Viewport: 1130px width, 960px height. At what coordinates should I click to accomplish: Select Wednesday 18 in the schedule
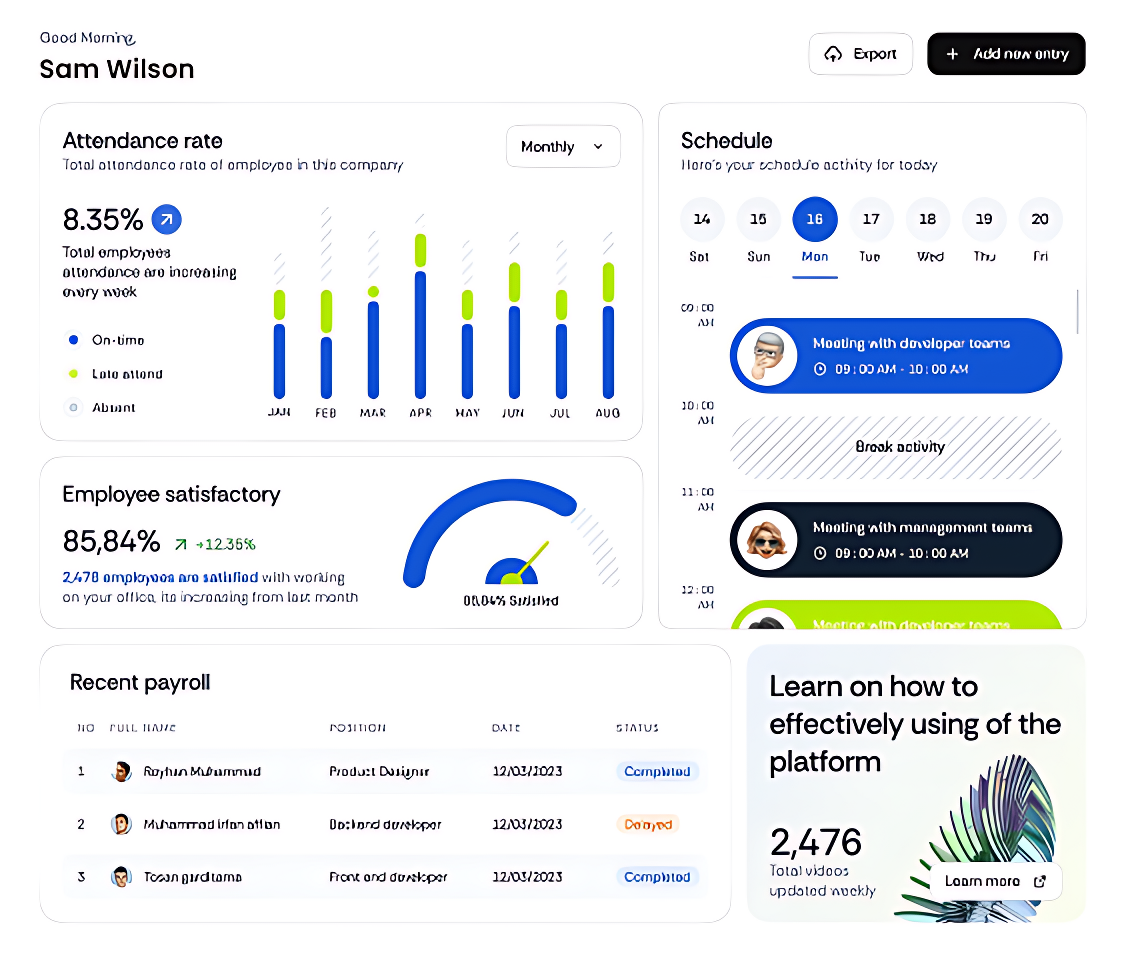927,219
